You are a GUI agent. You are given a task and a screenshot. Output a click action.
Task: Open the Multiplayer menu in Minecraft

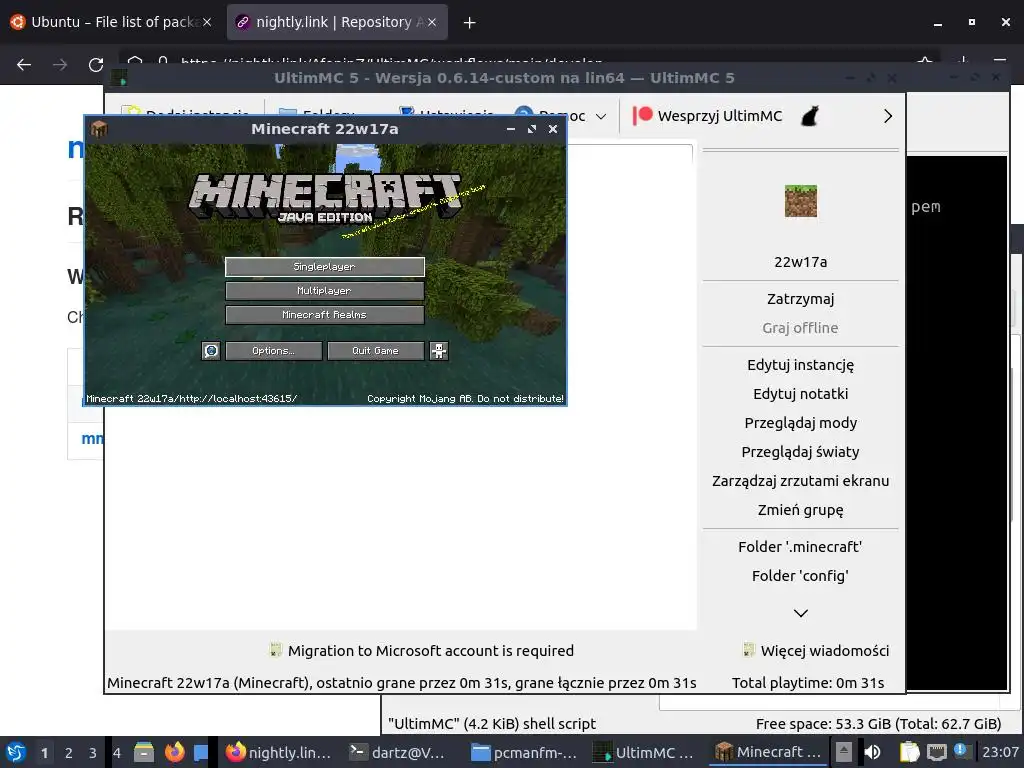325,291
